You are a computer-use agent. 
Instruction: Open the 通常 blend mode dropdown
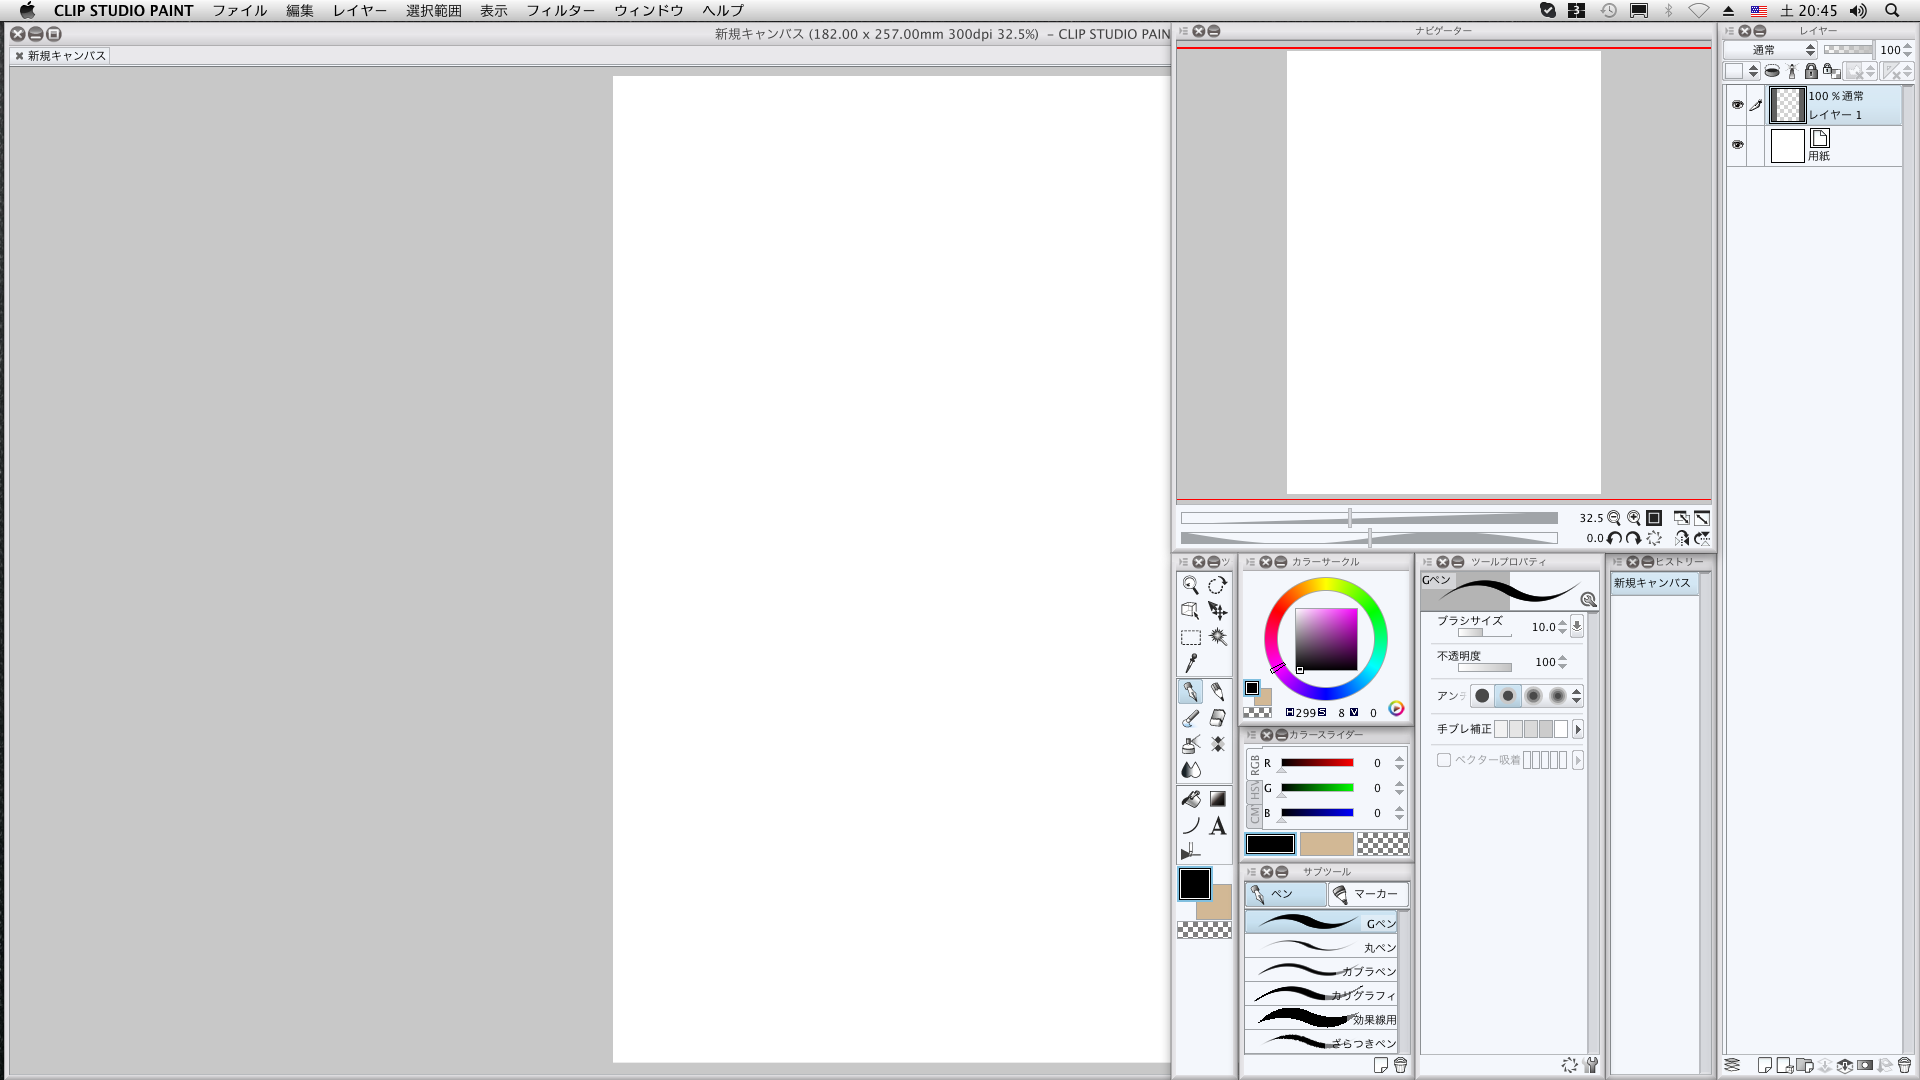coord(1768,50)
